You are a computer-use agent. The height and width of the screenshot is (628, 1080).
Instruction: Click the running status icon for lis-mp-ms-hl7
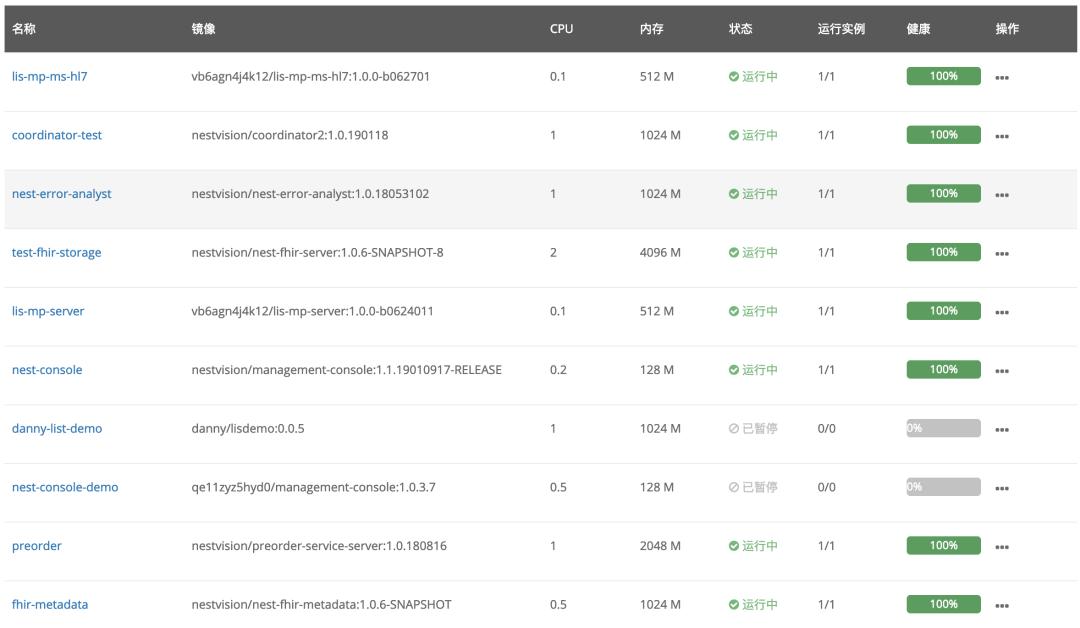734,76
